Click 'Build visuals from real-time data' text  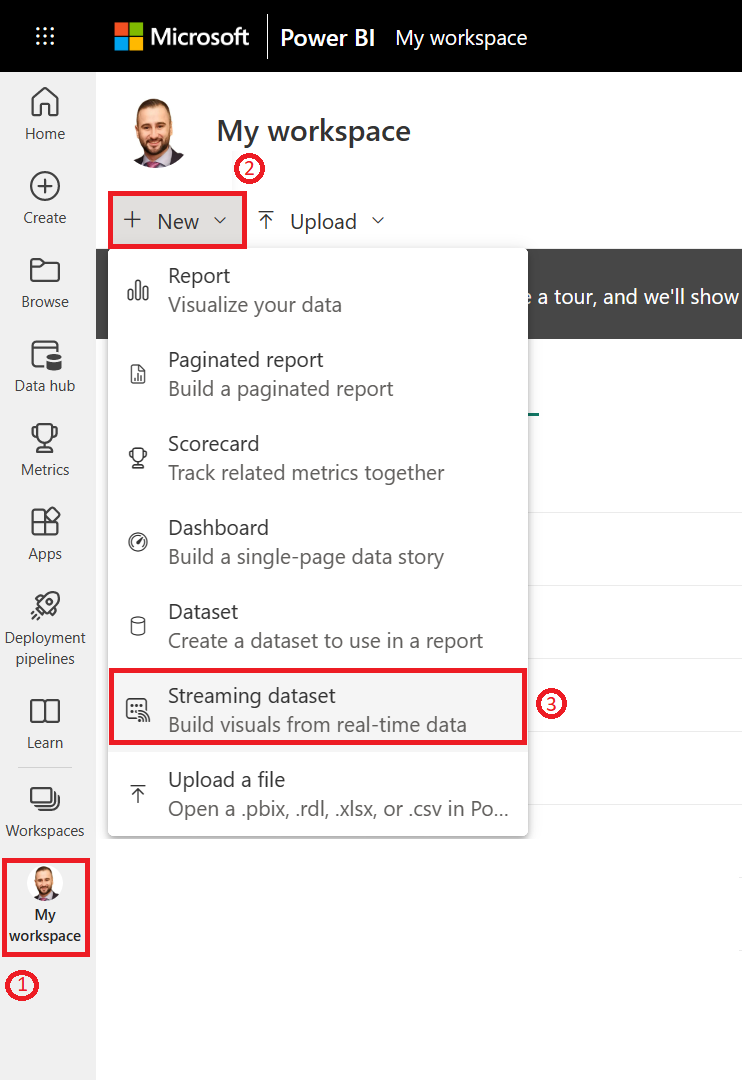[317, 725]
